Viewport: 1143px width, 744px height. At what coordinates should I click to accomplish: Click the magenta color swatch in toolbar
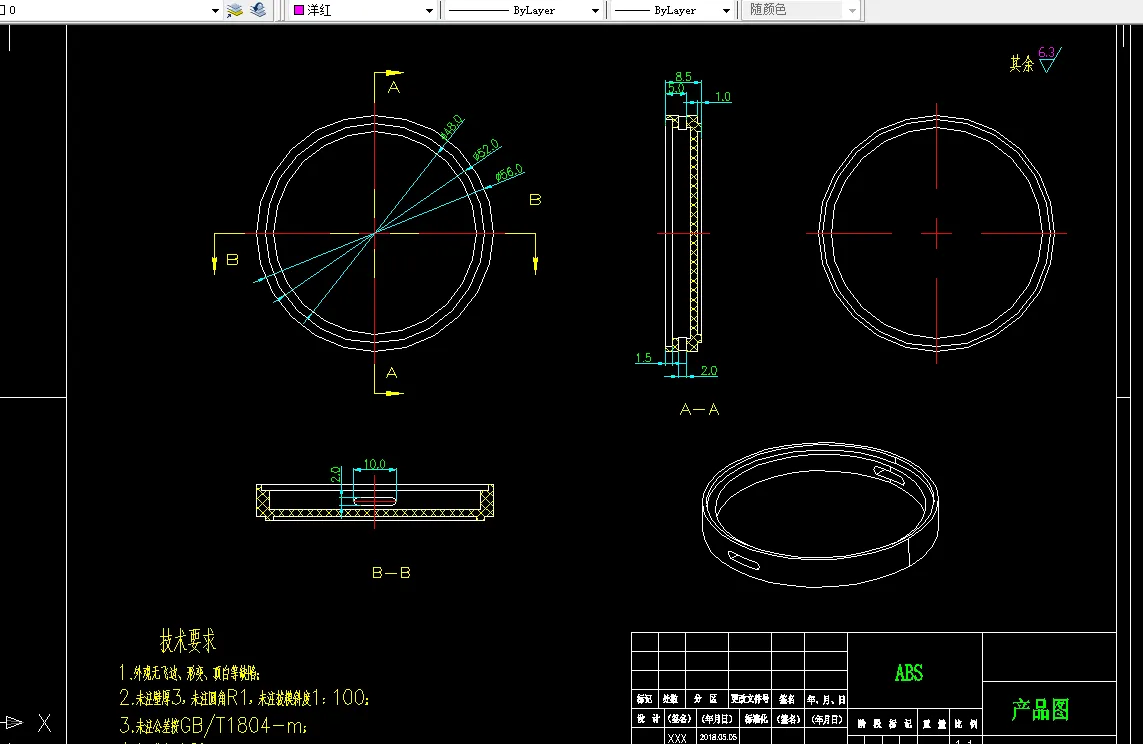point(298,10)
